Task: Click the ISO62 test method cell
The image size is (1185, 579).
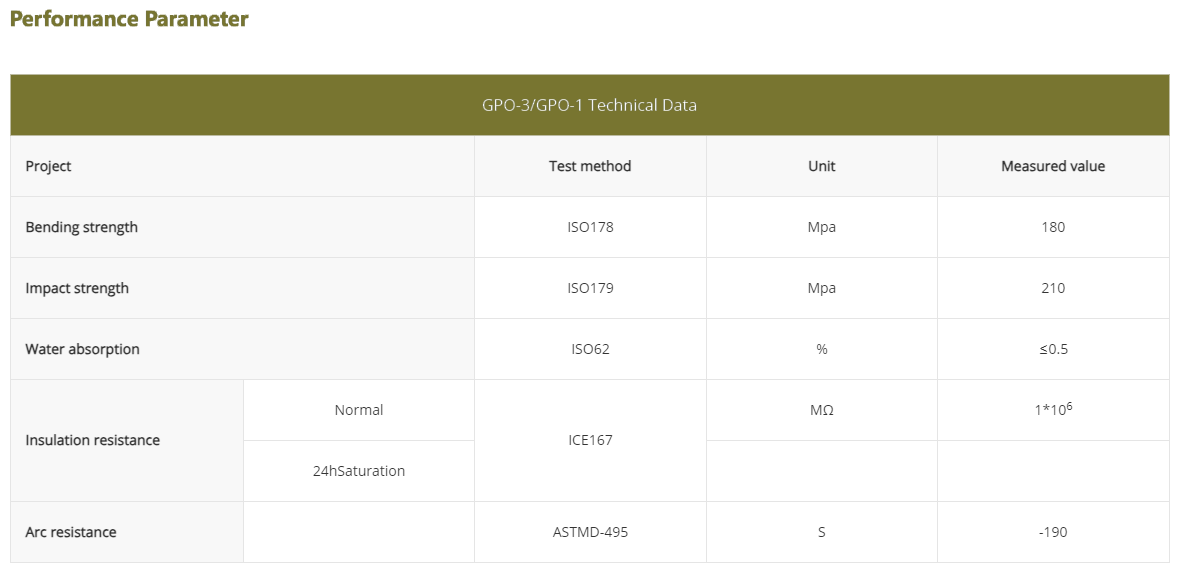Action: (590, 349)
